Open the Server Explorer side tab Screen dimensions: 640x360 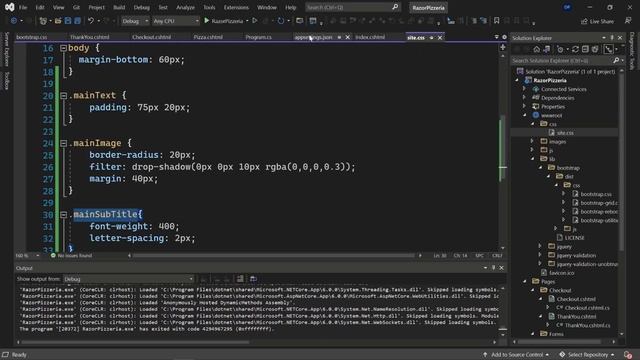7,49
